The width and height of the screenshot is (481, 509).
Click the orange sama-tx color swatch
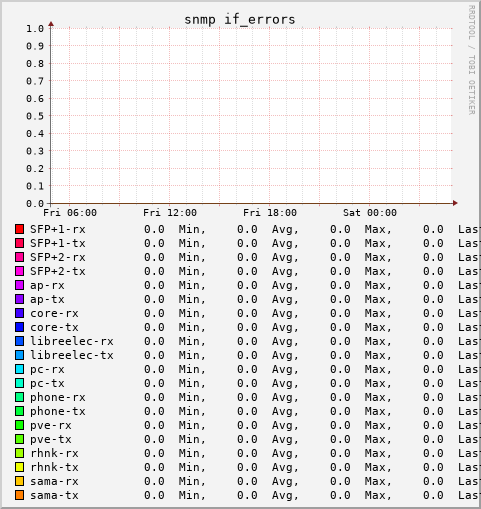[x=19, y=495]
